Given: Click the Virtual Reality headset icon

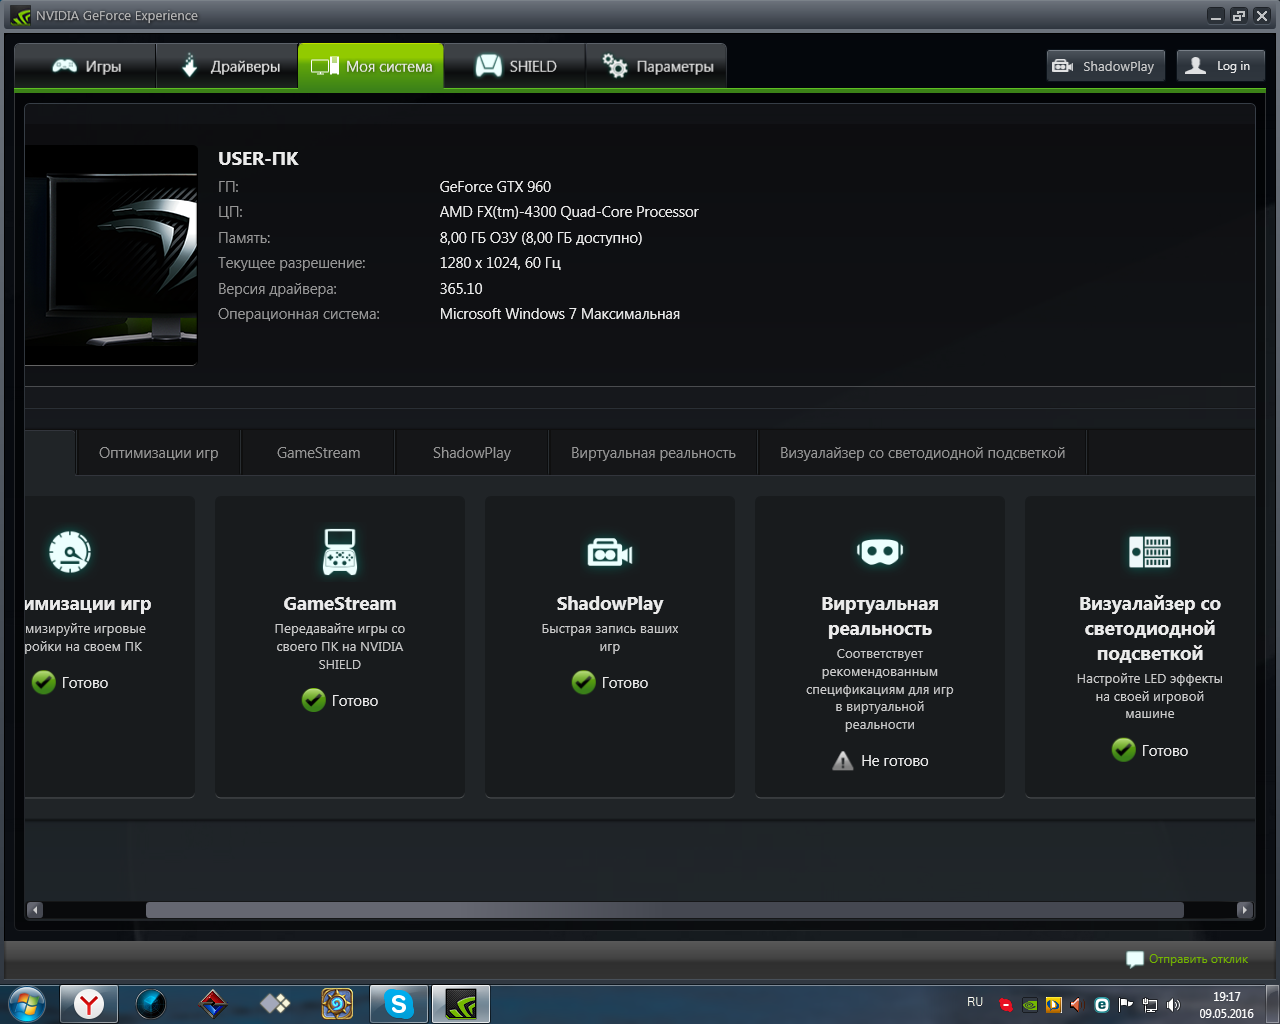Looking at the screenshot, I should pos(880,551).
